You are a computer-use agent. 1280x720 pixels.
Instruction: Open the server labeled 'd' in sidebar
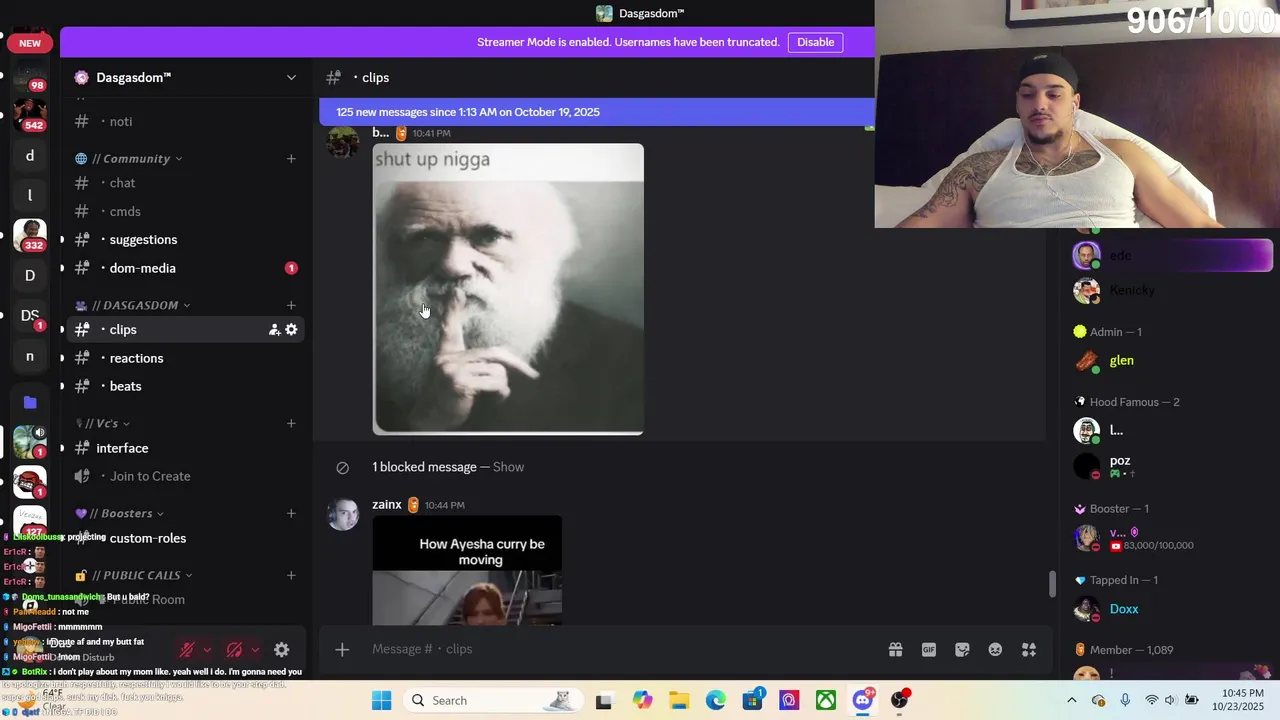(29, 155)
